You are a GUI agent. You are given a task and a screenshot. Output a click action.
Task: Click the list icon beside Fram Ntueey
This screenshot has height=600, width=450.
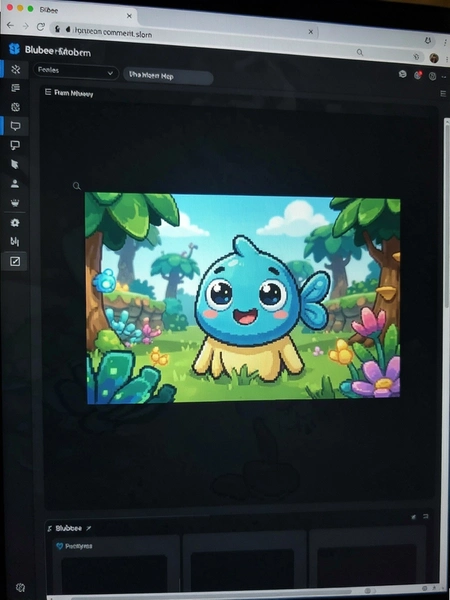(x=48, y=92)
